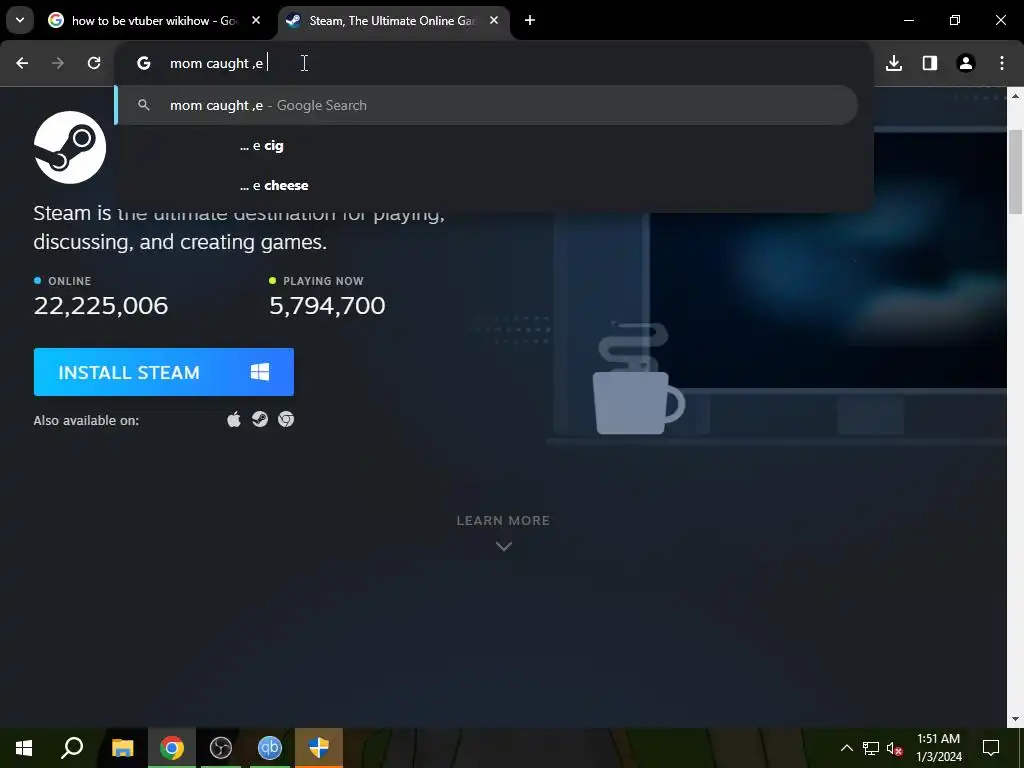The height and width of the screenshot is (768, 1024).
Task: Open Windows taskbar search
Action: [72, 748]
